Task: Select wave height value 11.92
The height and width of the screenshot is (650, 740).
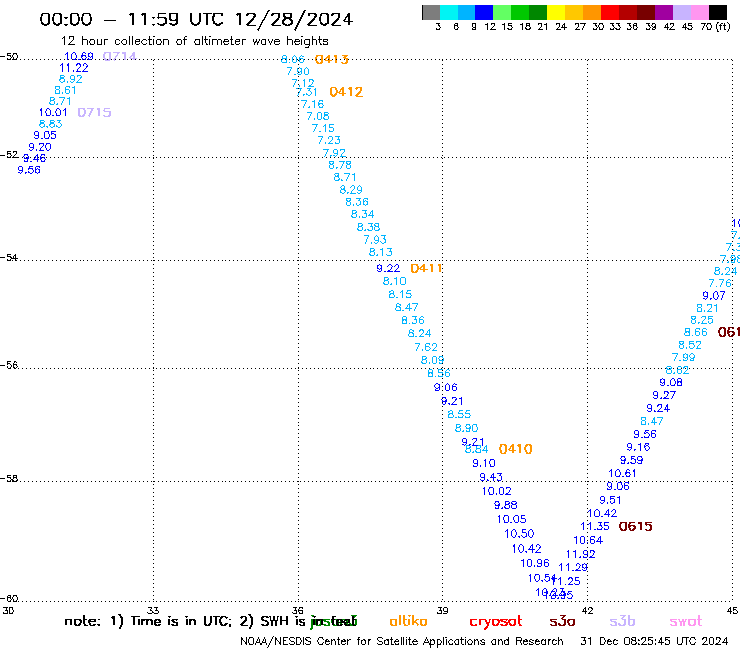Action: (580, 554)
